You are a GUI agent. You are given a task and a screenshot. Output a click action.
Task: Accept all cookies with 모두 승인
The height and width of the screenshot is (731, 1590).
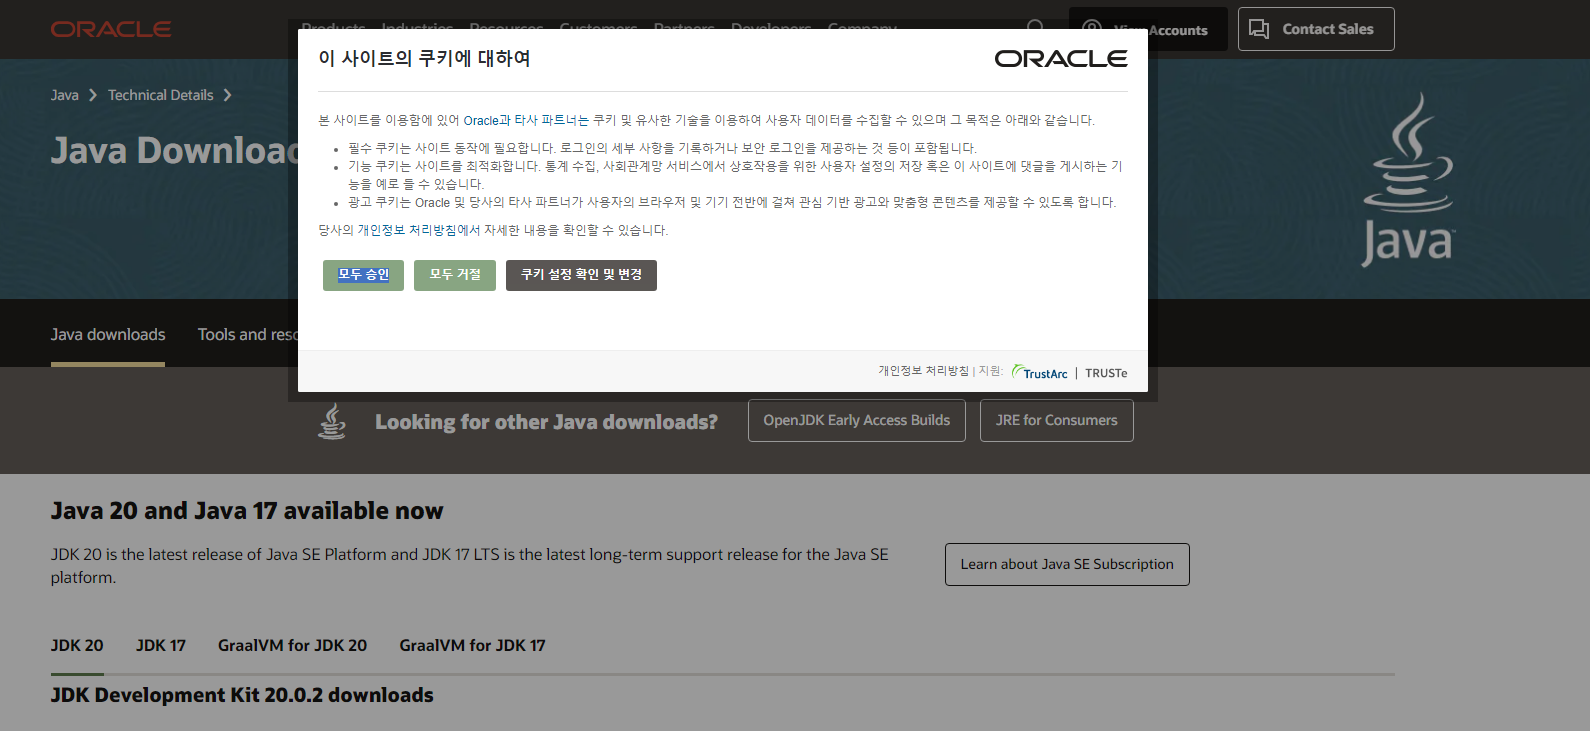tap(363, 275)
